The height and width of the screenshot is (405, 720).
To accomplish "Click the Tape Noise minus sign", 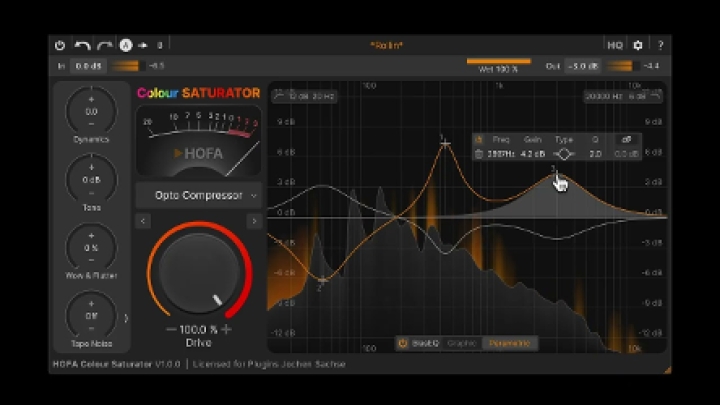I will point(91,328).
